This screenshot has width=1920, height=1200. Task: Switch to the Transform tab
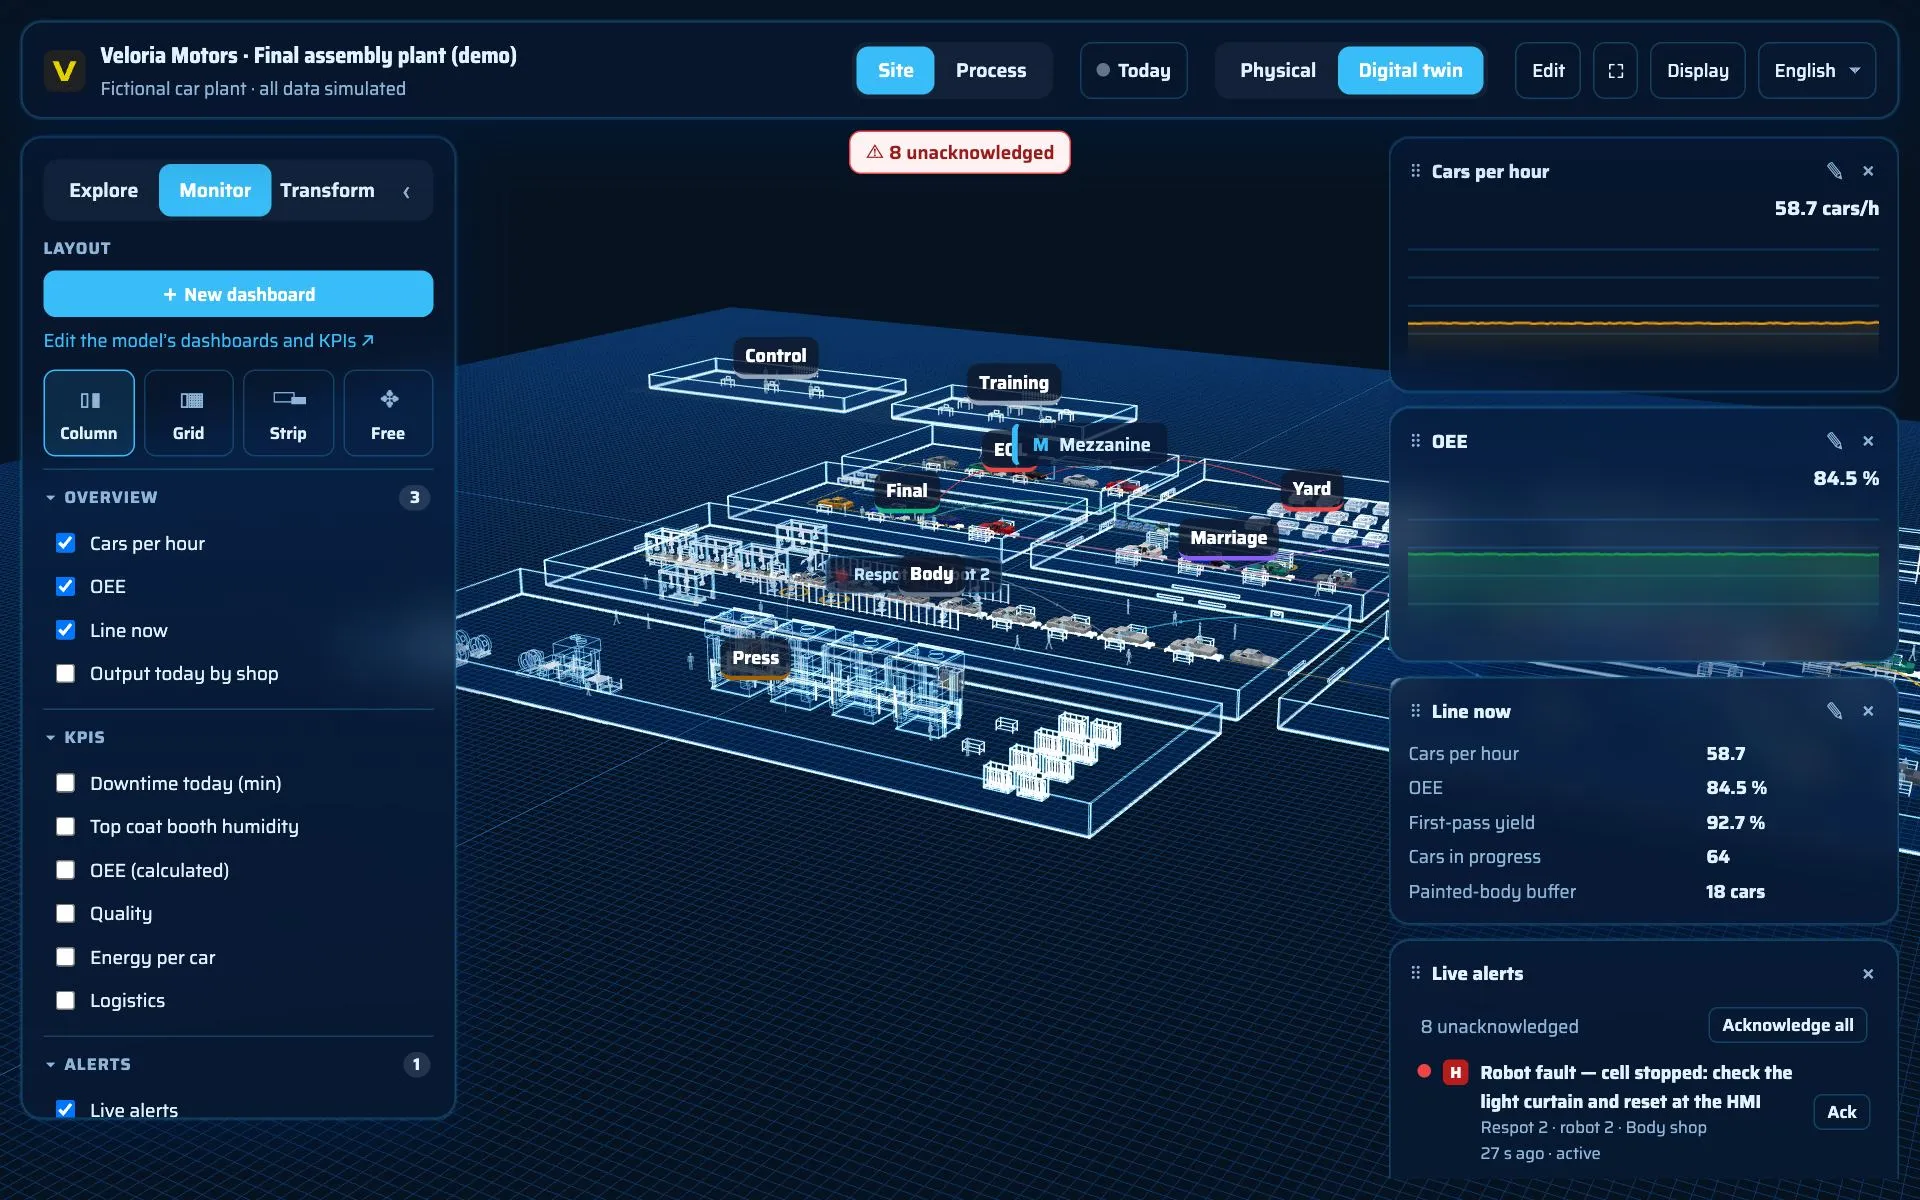(x=327, y=190)
